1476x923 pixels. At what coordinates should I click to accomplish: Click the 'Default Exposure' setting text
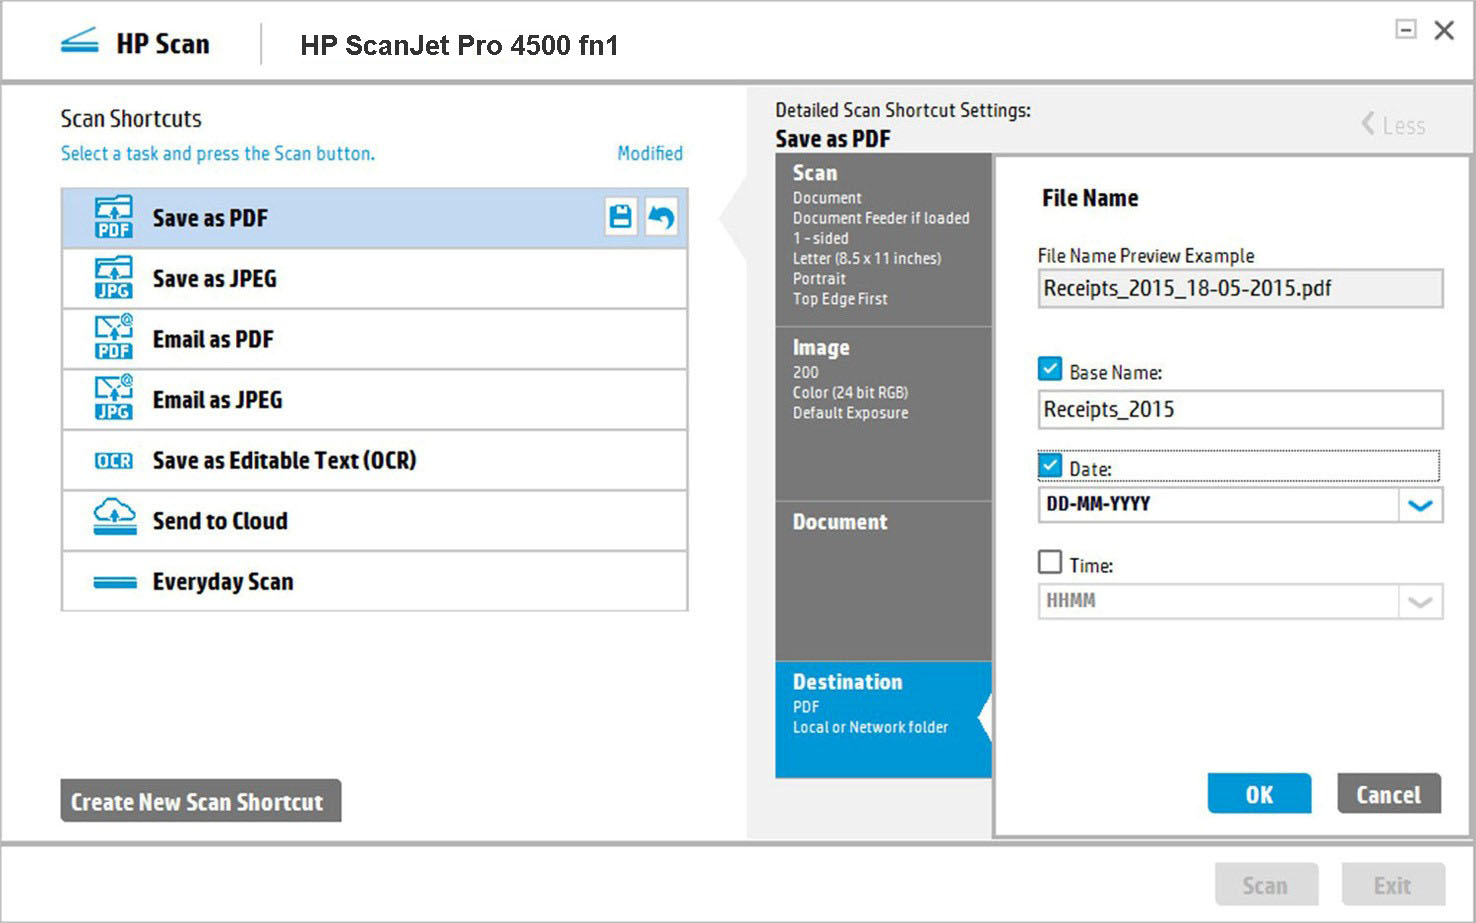point(851,412)
